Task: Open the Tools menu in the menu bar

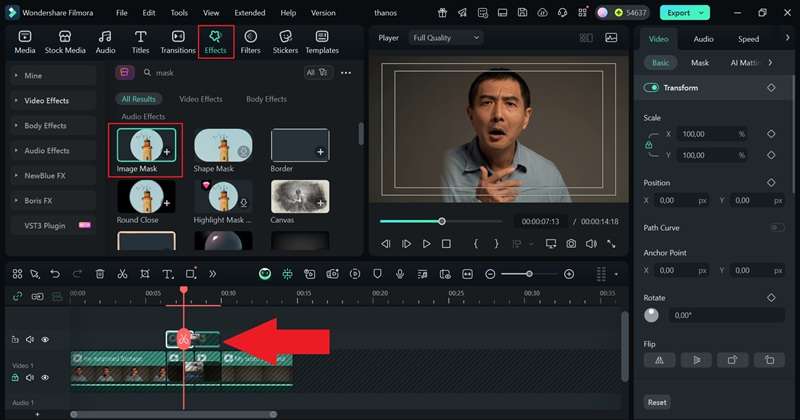Action: pos(179,13)
